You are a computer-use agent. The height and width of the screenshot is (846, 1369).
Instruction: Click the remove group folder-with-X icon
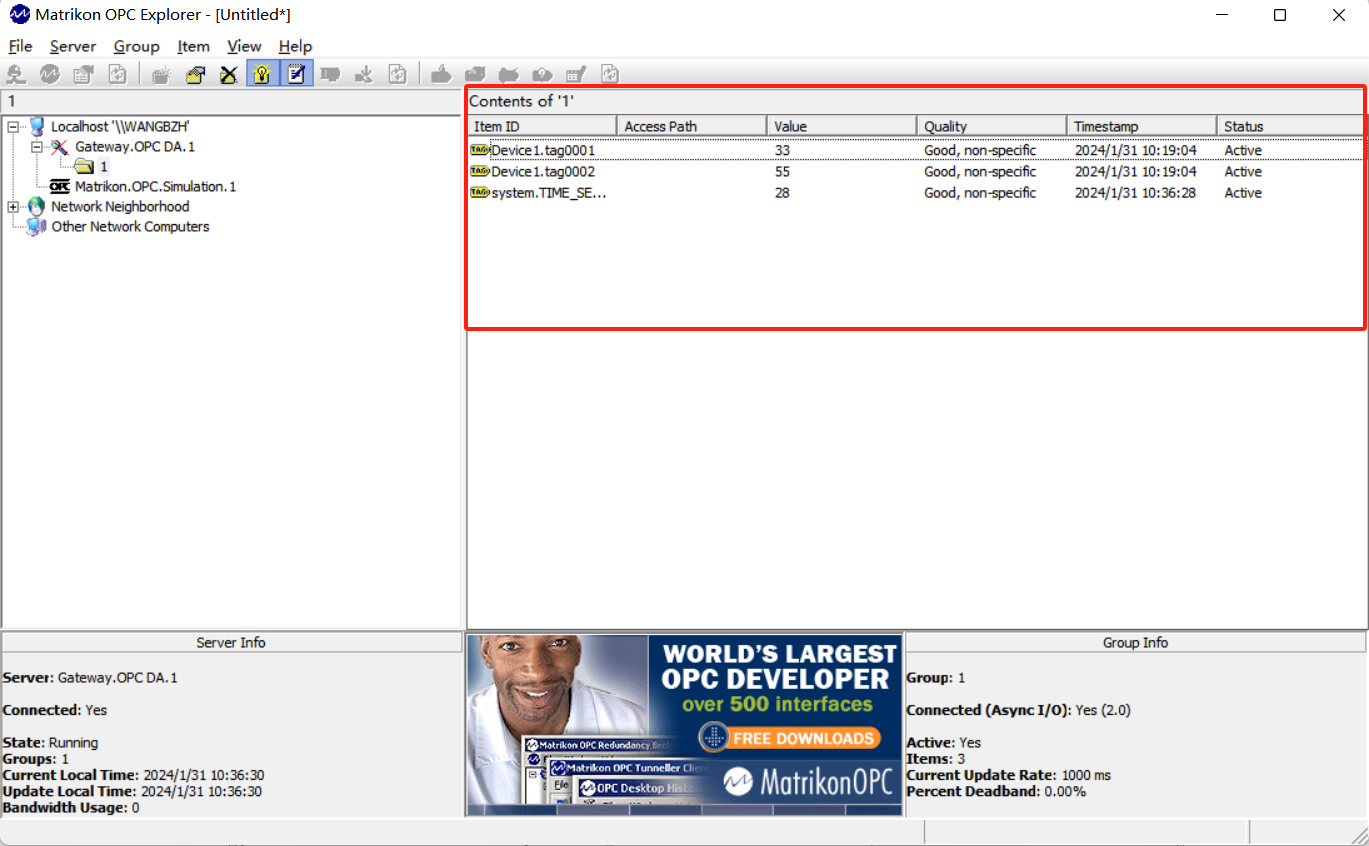click(x=229, y=74)
